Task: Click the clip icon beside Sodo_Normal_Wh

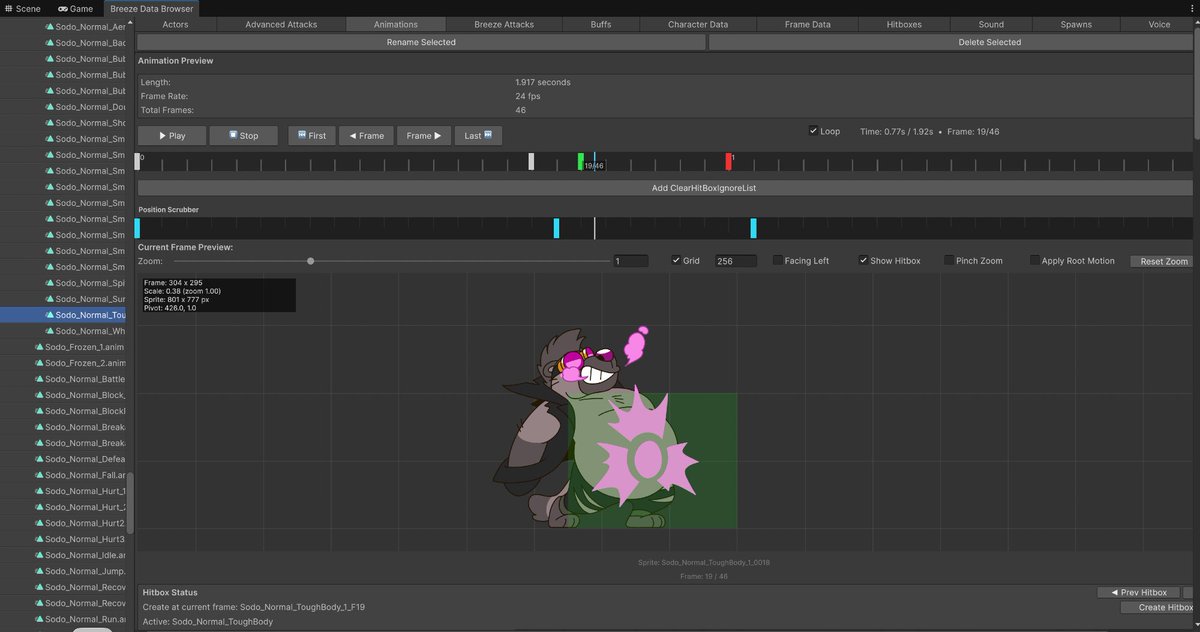Action: pos(50,330)
